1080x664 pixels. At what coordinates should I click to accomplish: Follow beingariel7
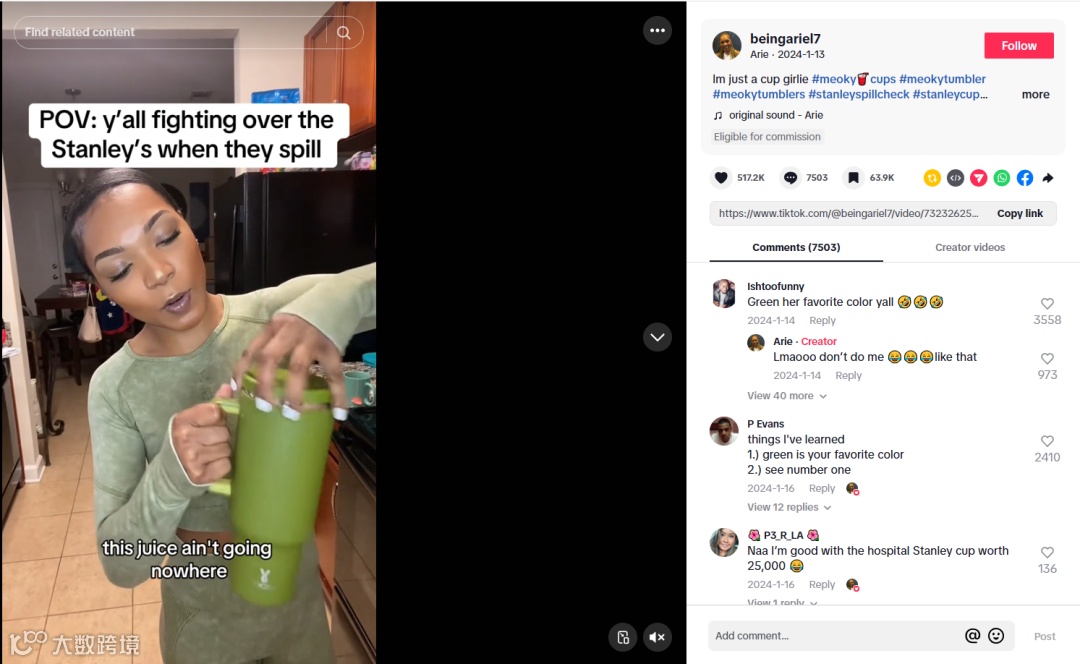tap(1019, 45)
